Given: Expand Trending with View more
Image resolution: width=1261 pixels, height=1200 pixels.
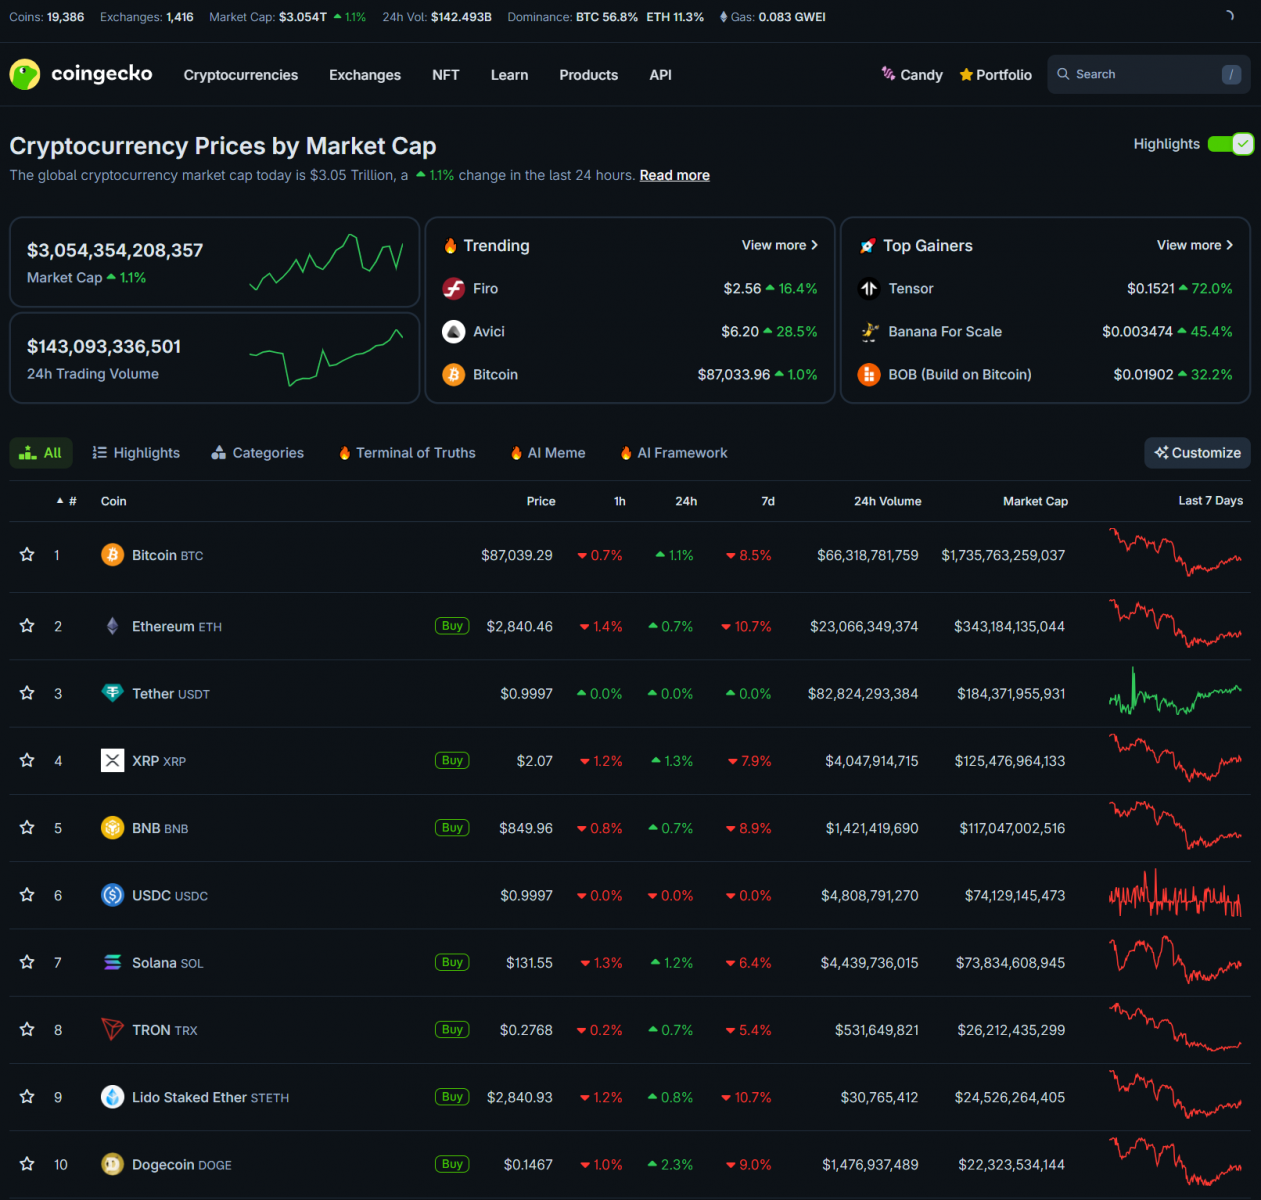Looking at the screenshot, I should [779, 245].
